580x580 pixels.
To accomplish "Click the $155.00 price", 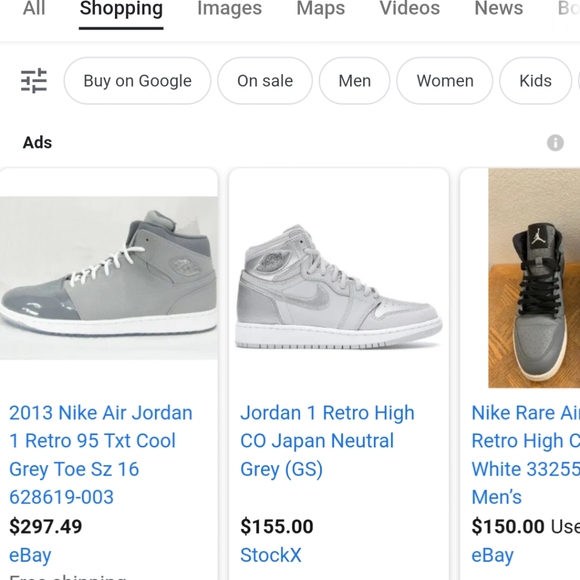I will [277, 526].
